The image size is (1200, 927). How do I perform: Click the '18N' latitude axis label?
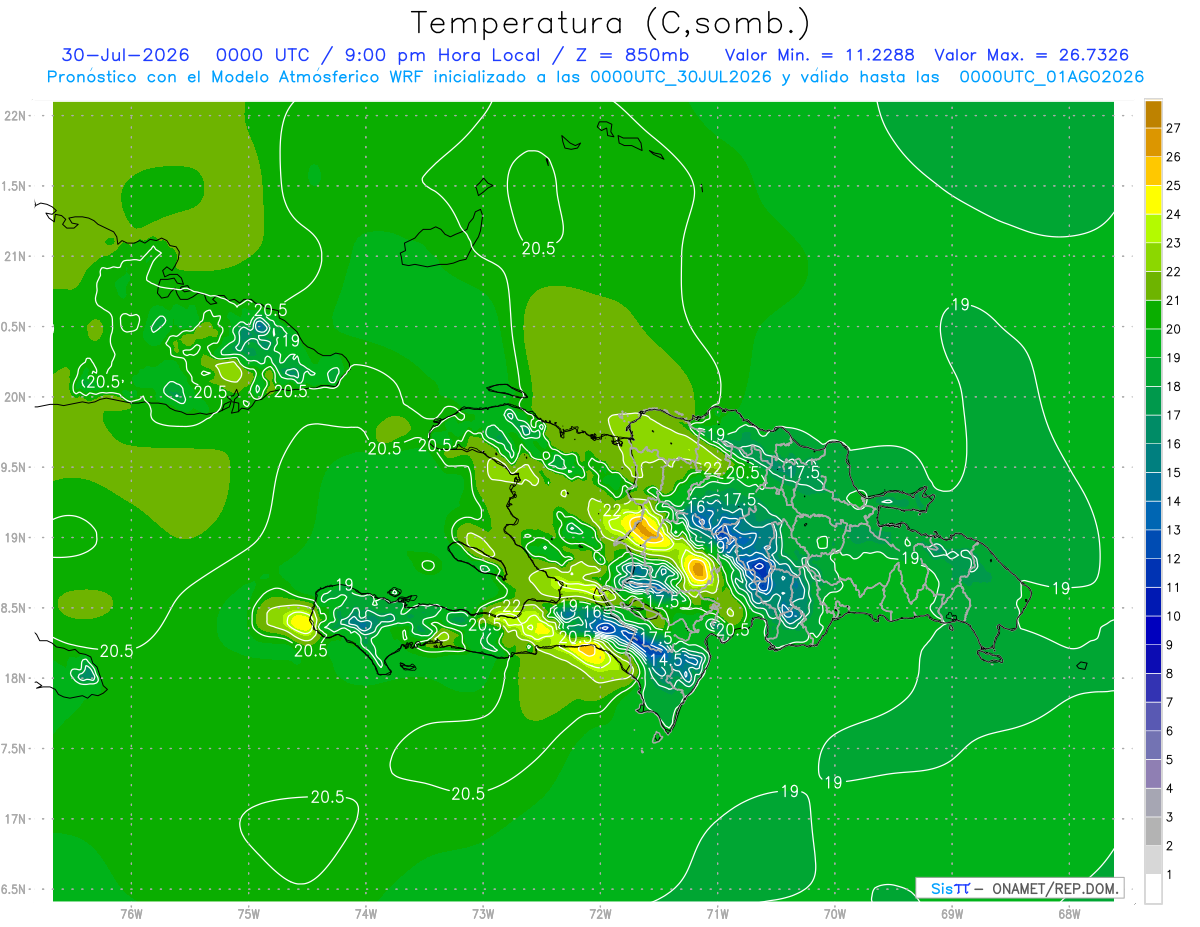click(x=15, y=678)
